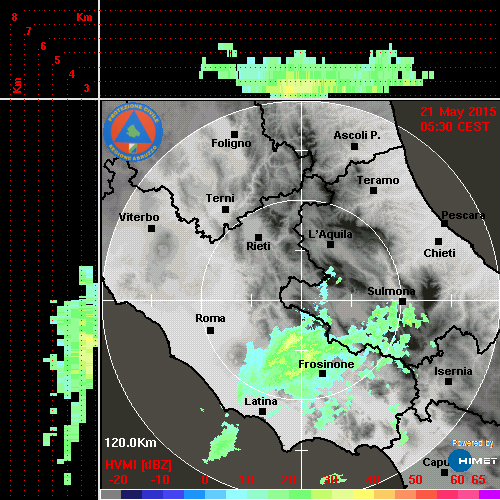
Task: Click the Chieti city marker square
Action: pyautogui.click(x=439, y=241)
